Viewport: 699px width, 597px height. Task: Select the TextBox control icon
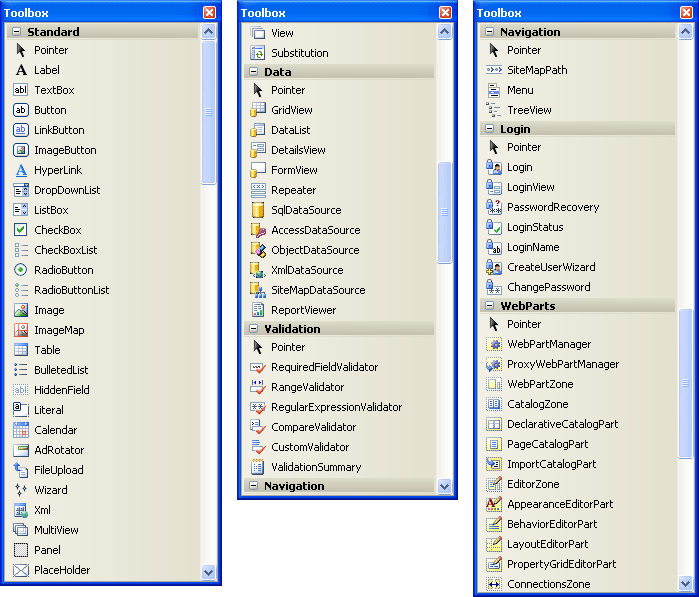[x=21, y=90]
